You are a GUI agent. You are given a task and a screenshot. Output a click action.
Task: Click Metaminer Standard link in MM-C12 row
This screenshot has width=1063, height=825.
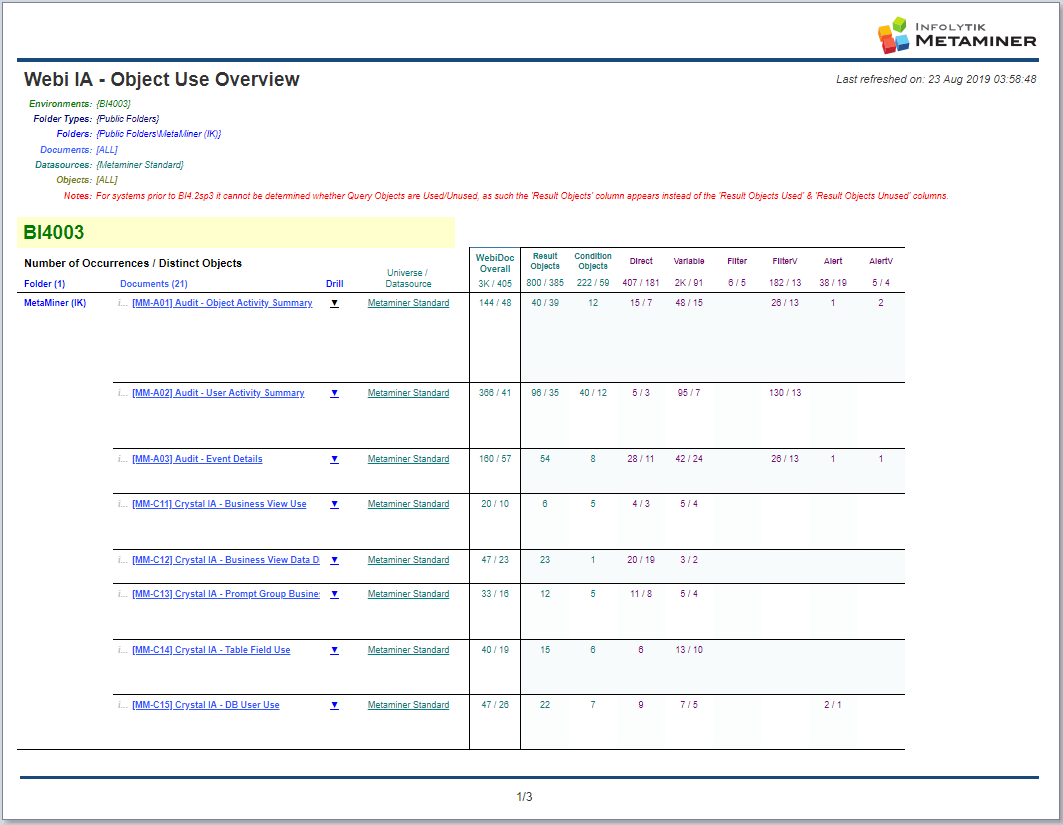point(408,560)
